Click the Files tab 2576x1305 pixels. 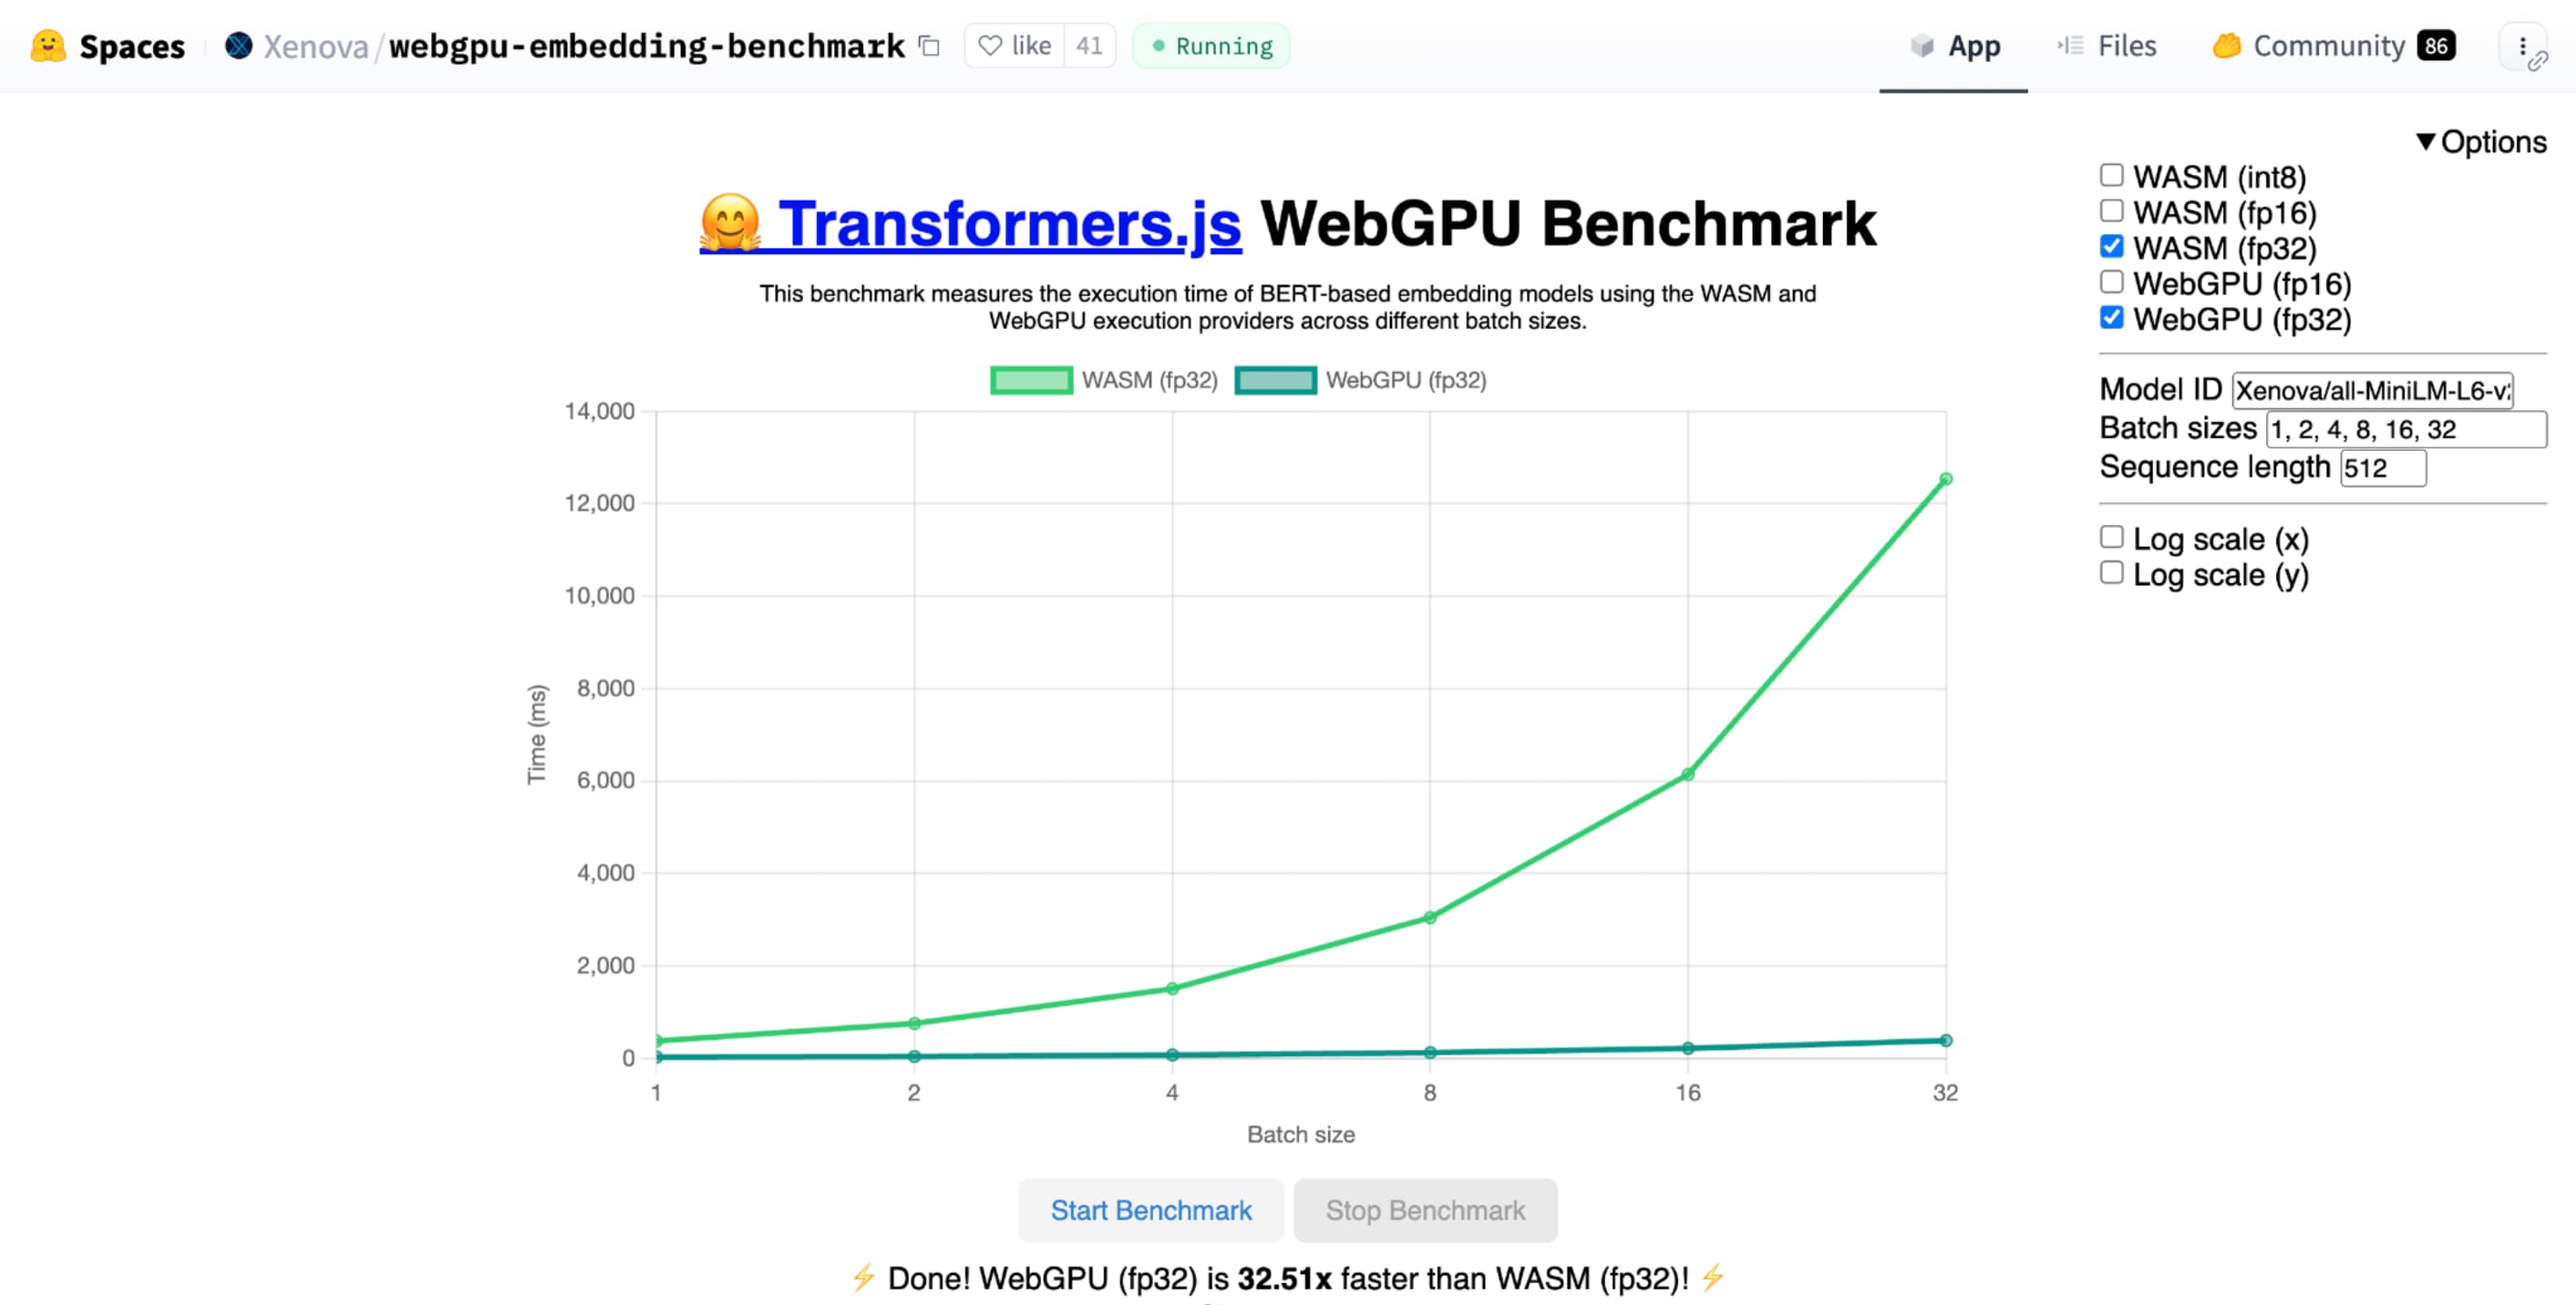click(2123, 45)
